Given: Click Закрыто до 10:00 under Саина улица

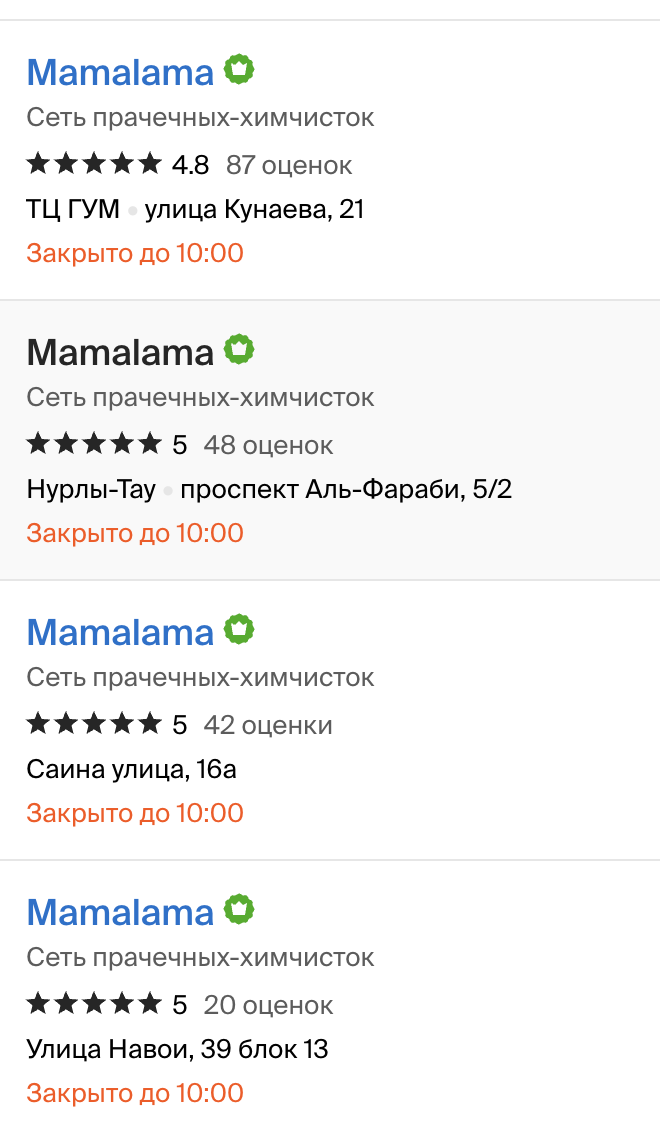Looking at the screenshot, I should [135, 813].
